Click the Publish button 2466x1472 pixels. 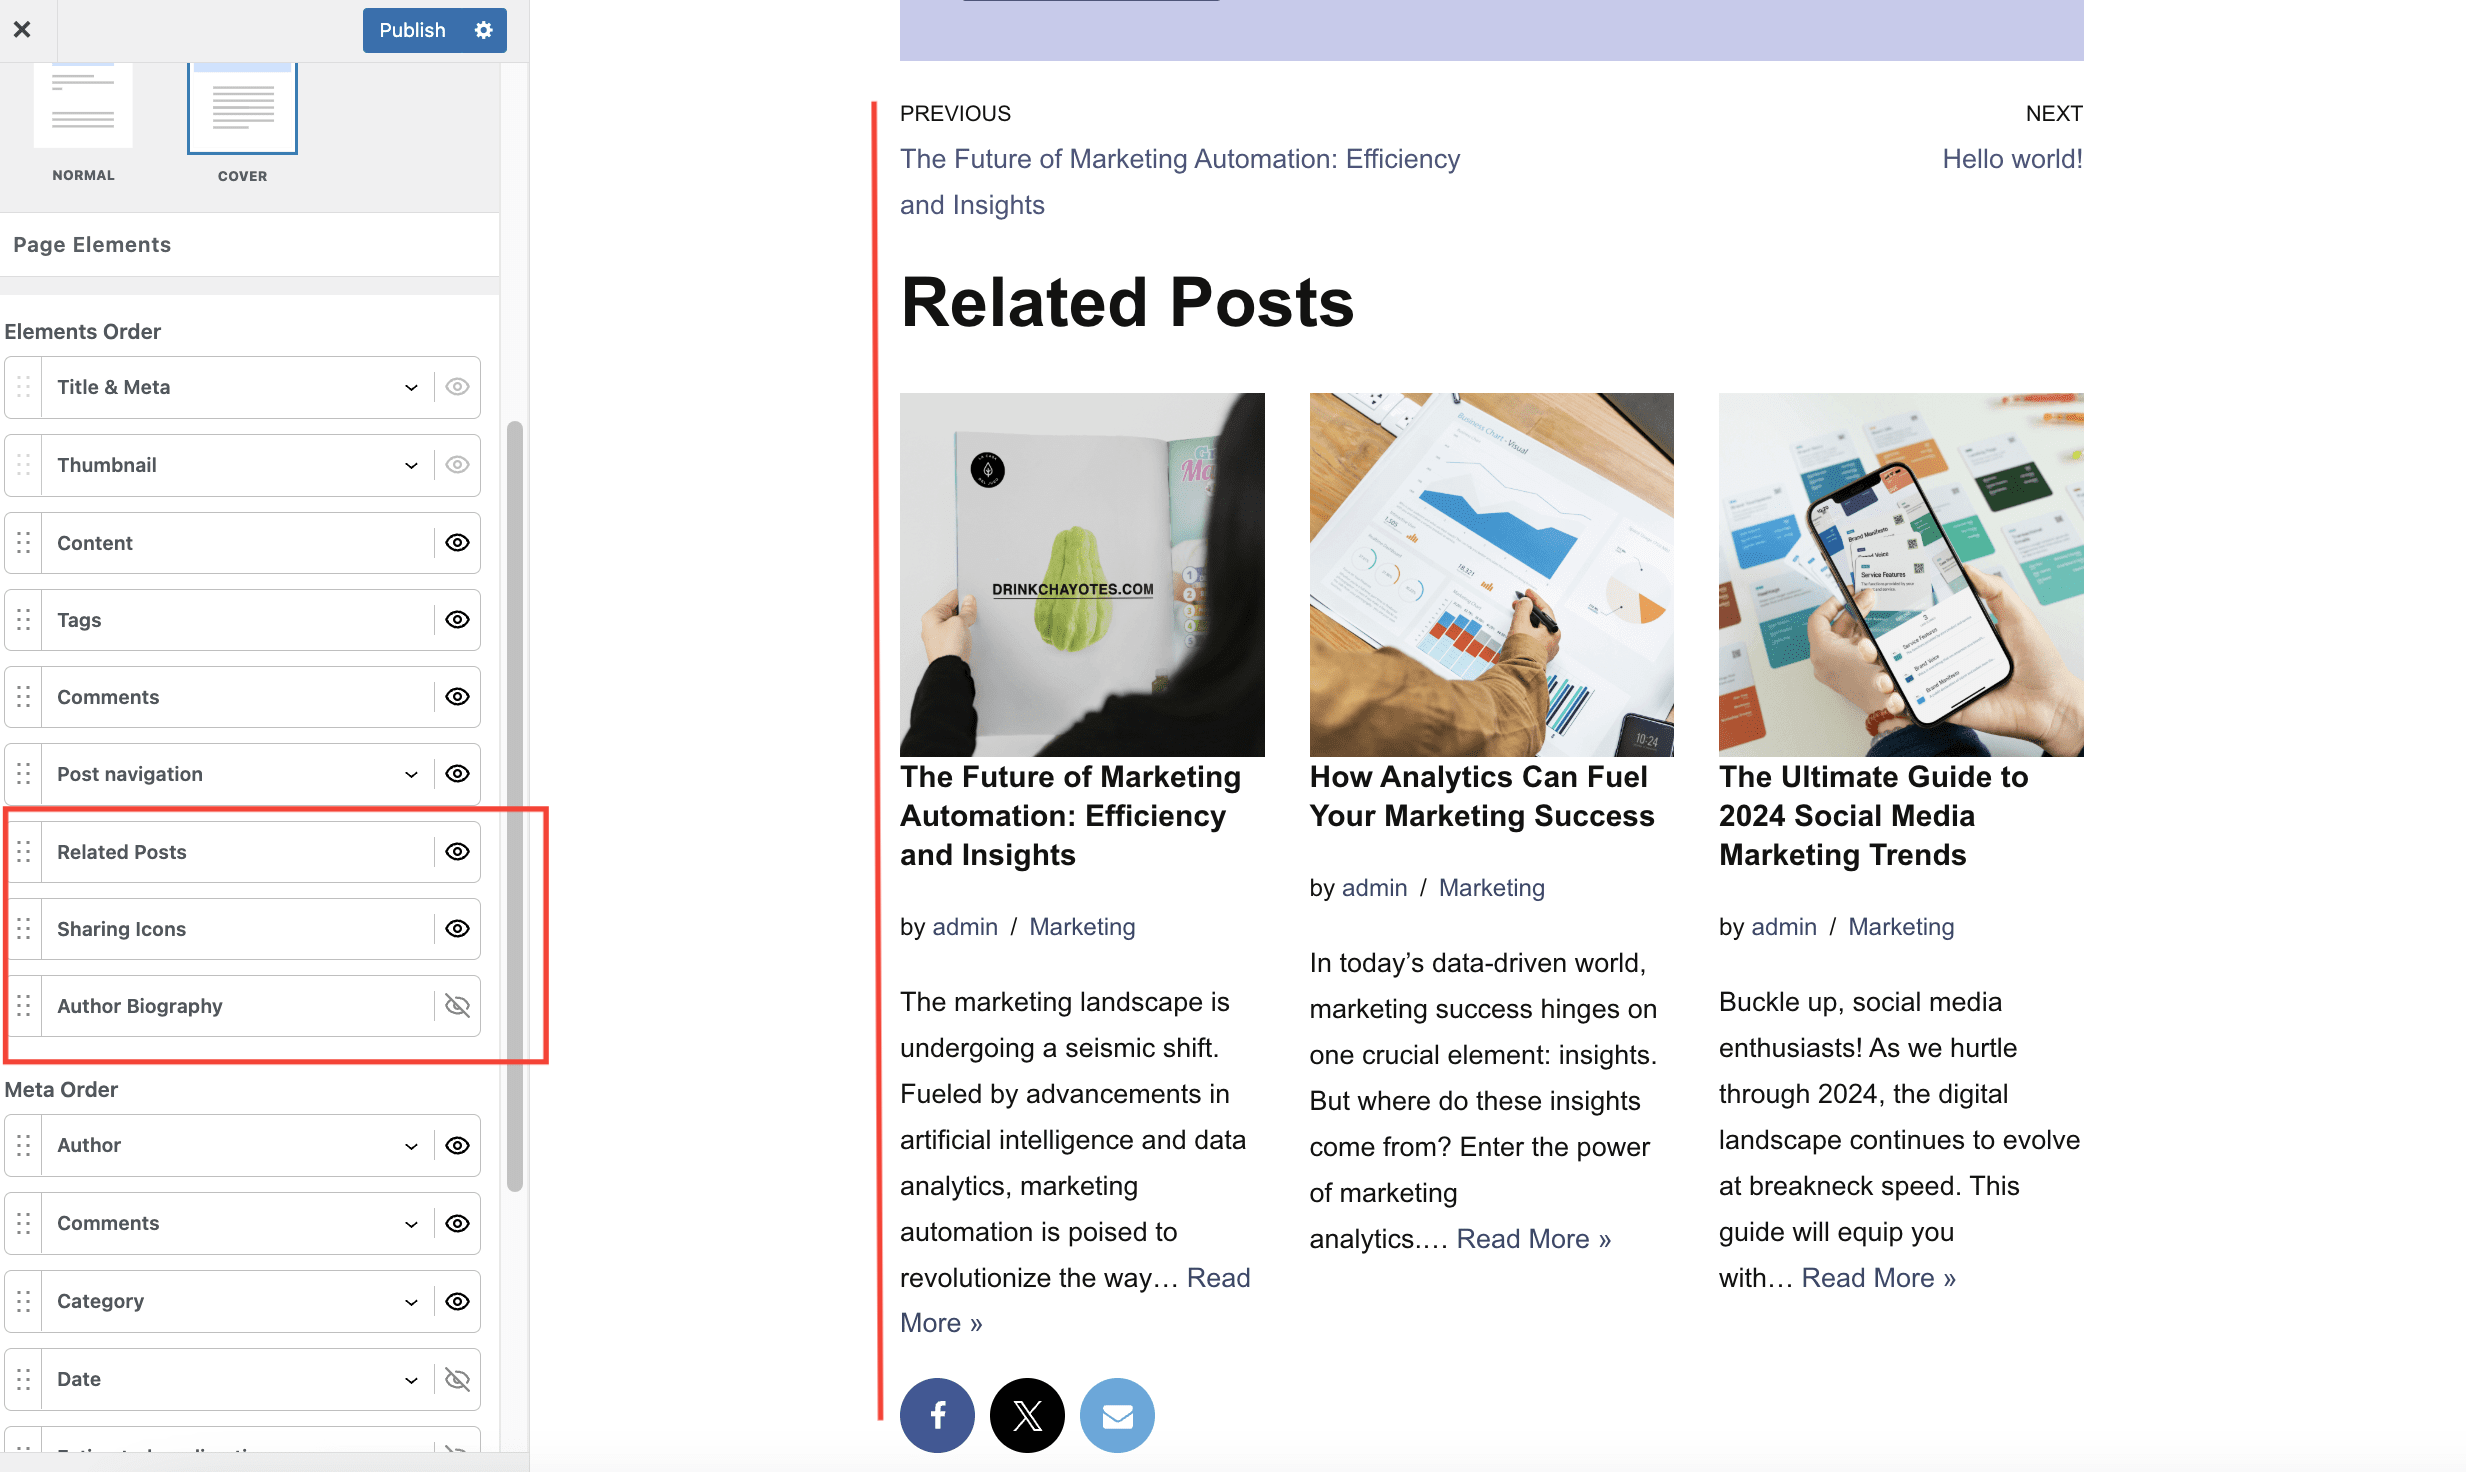tap(412, 30)
